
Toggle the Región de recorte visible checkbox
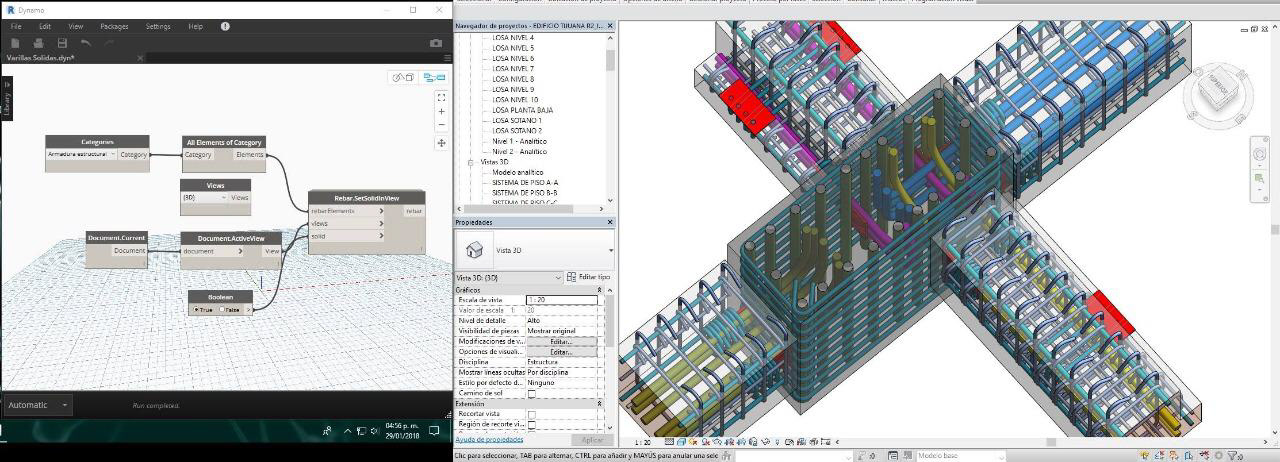(532, 425)
